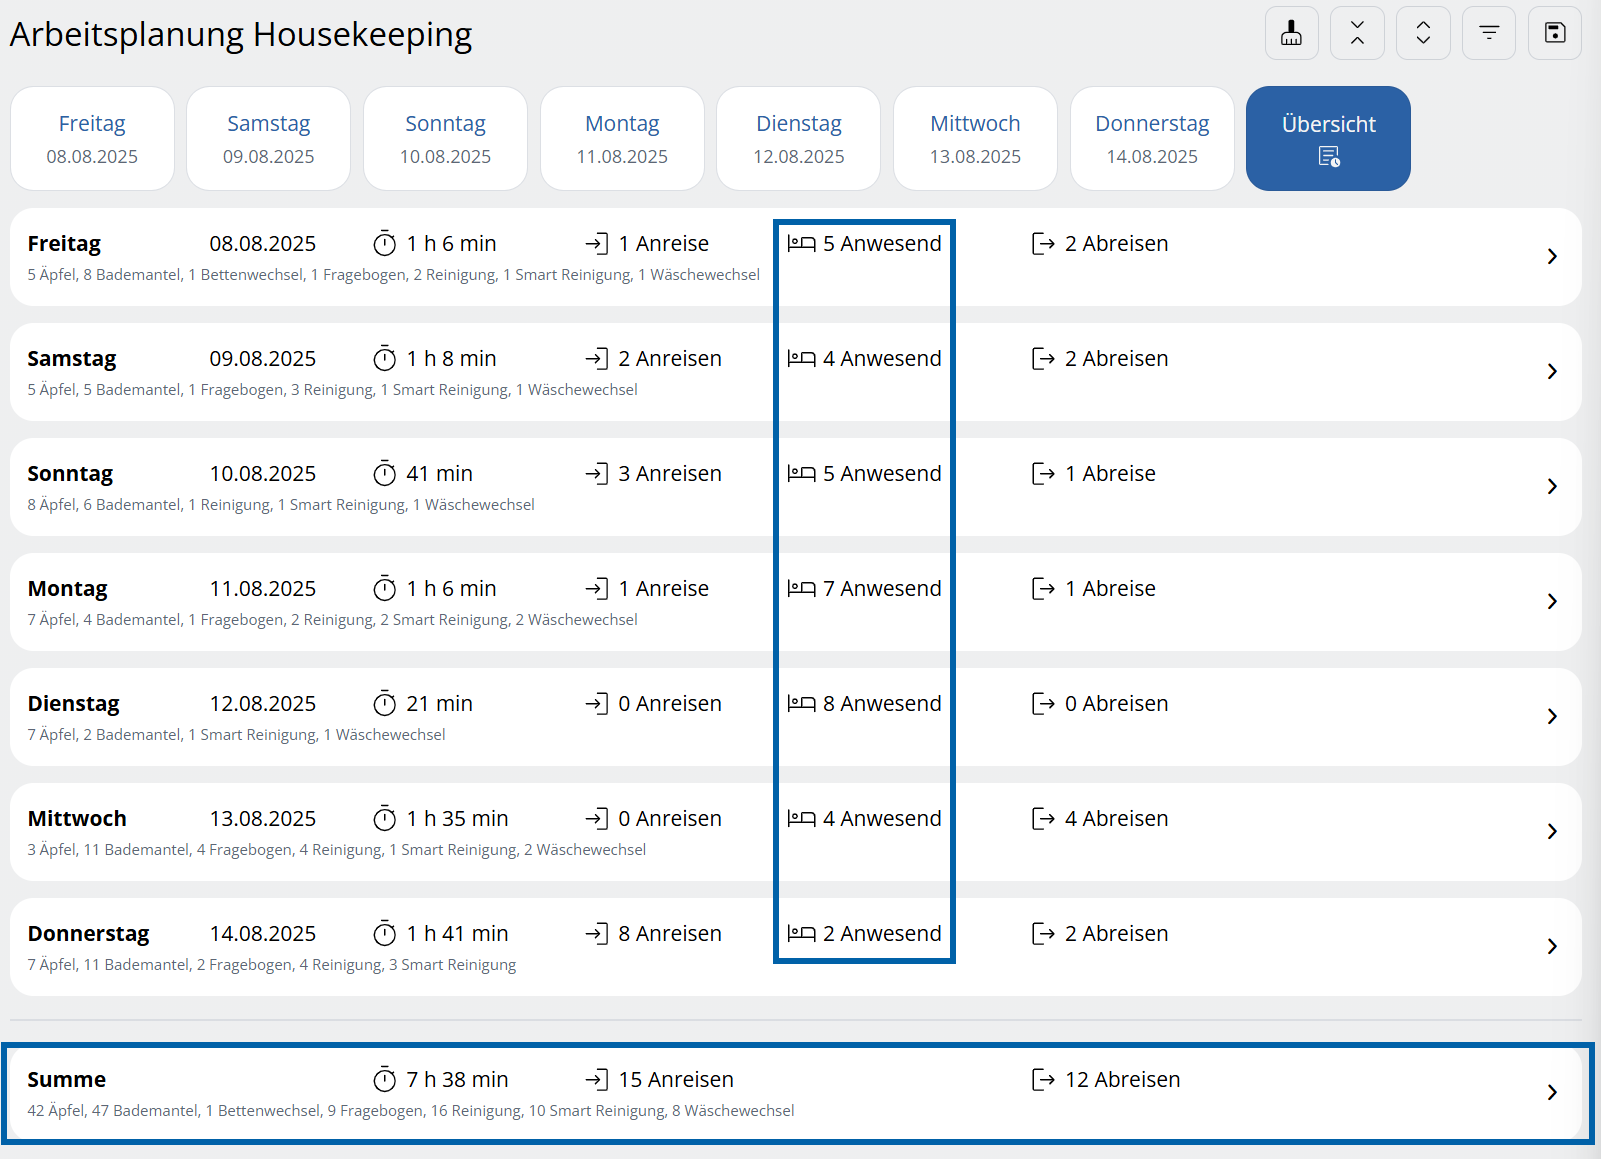The image size is (1601, 1159).
Task: Expand the Freitag row chevron
Action: pyautogui.click(x=1552, y=257)
